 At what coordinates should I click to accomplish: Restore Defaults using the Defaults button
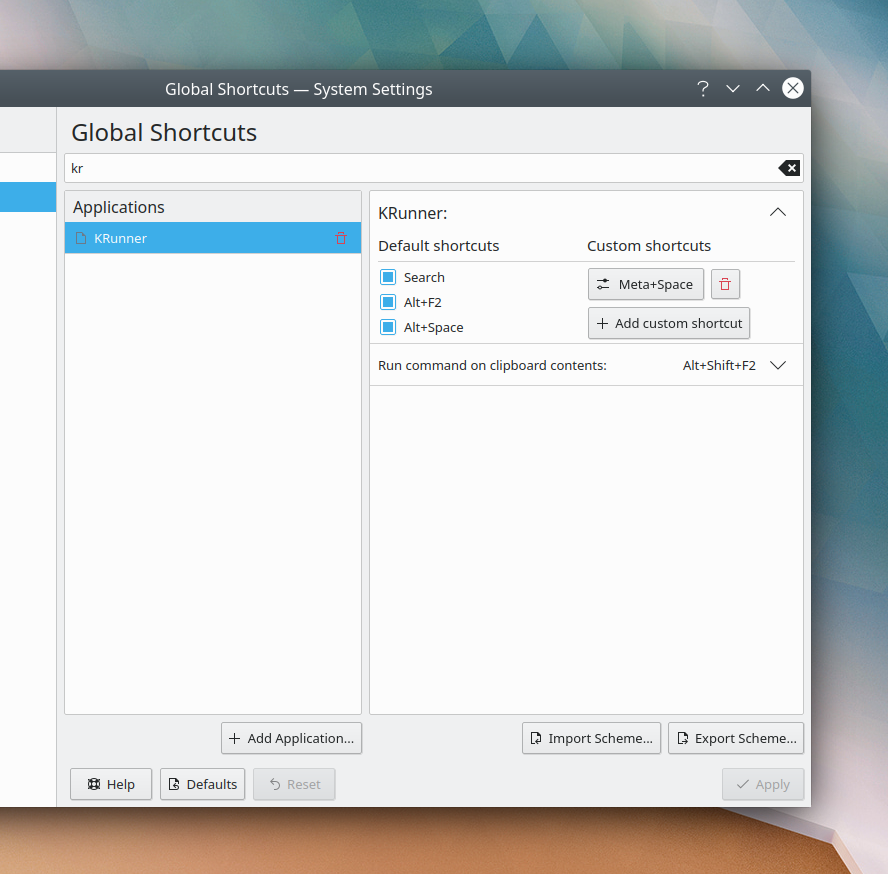click(x=202, y=784)
